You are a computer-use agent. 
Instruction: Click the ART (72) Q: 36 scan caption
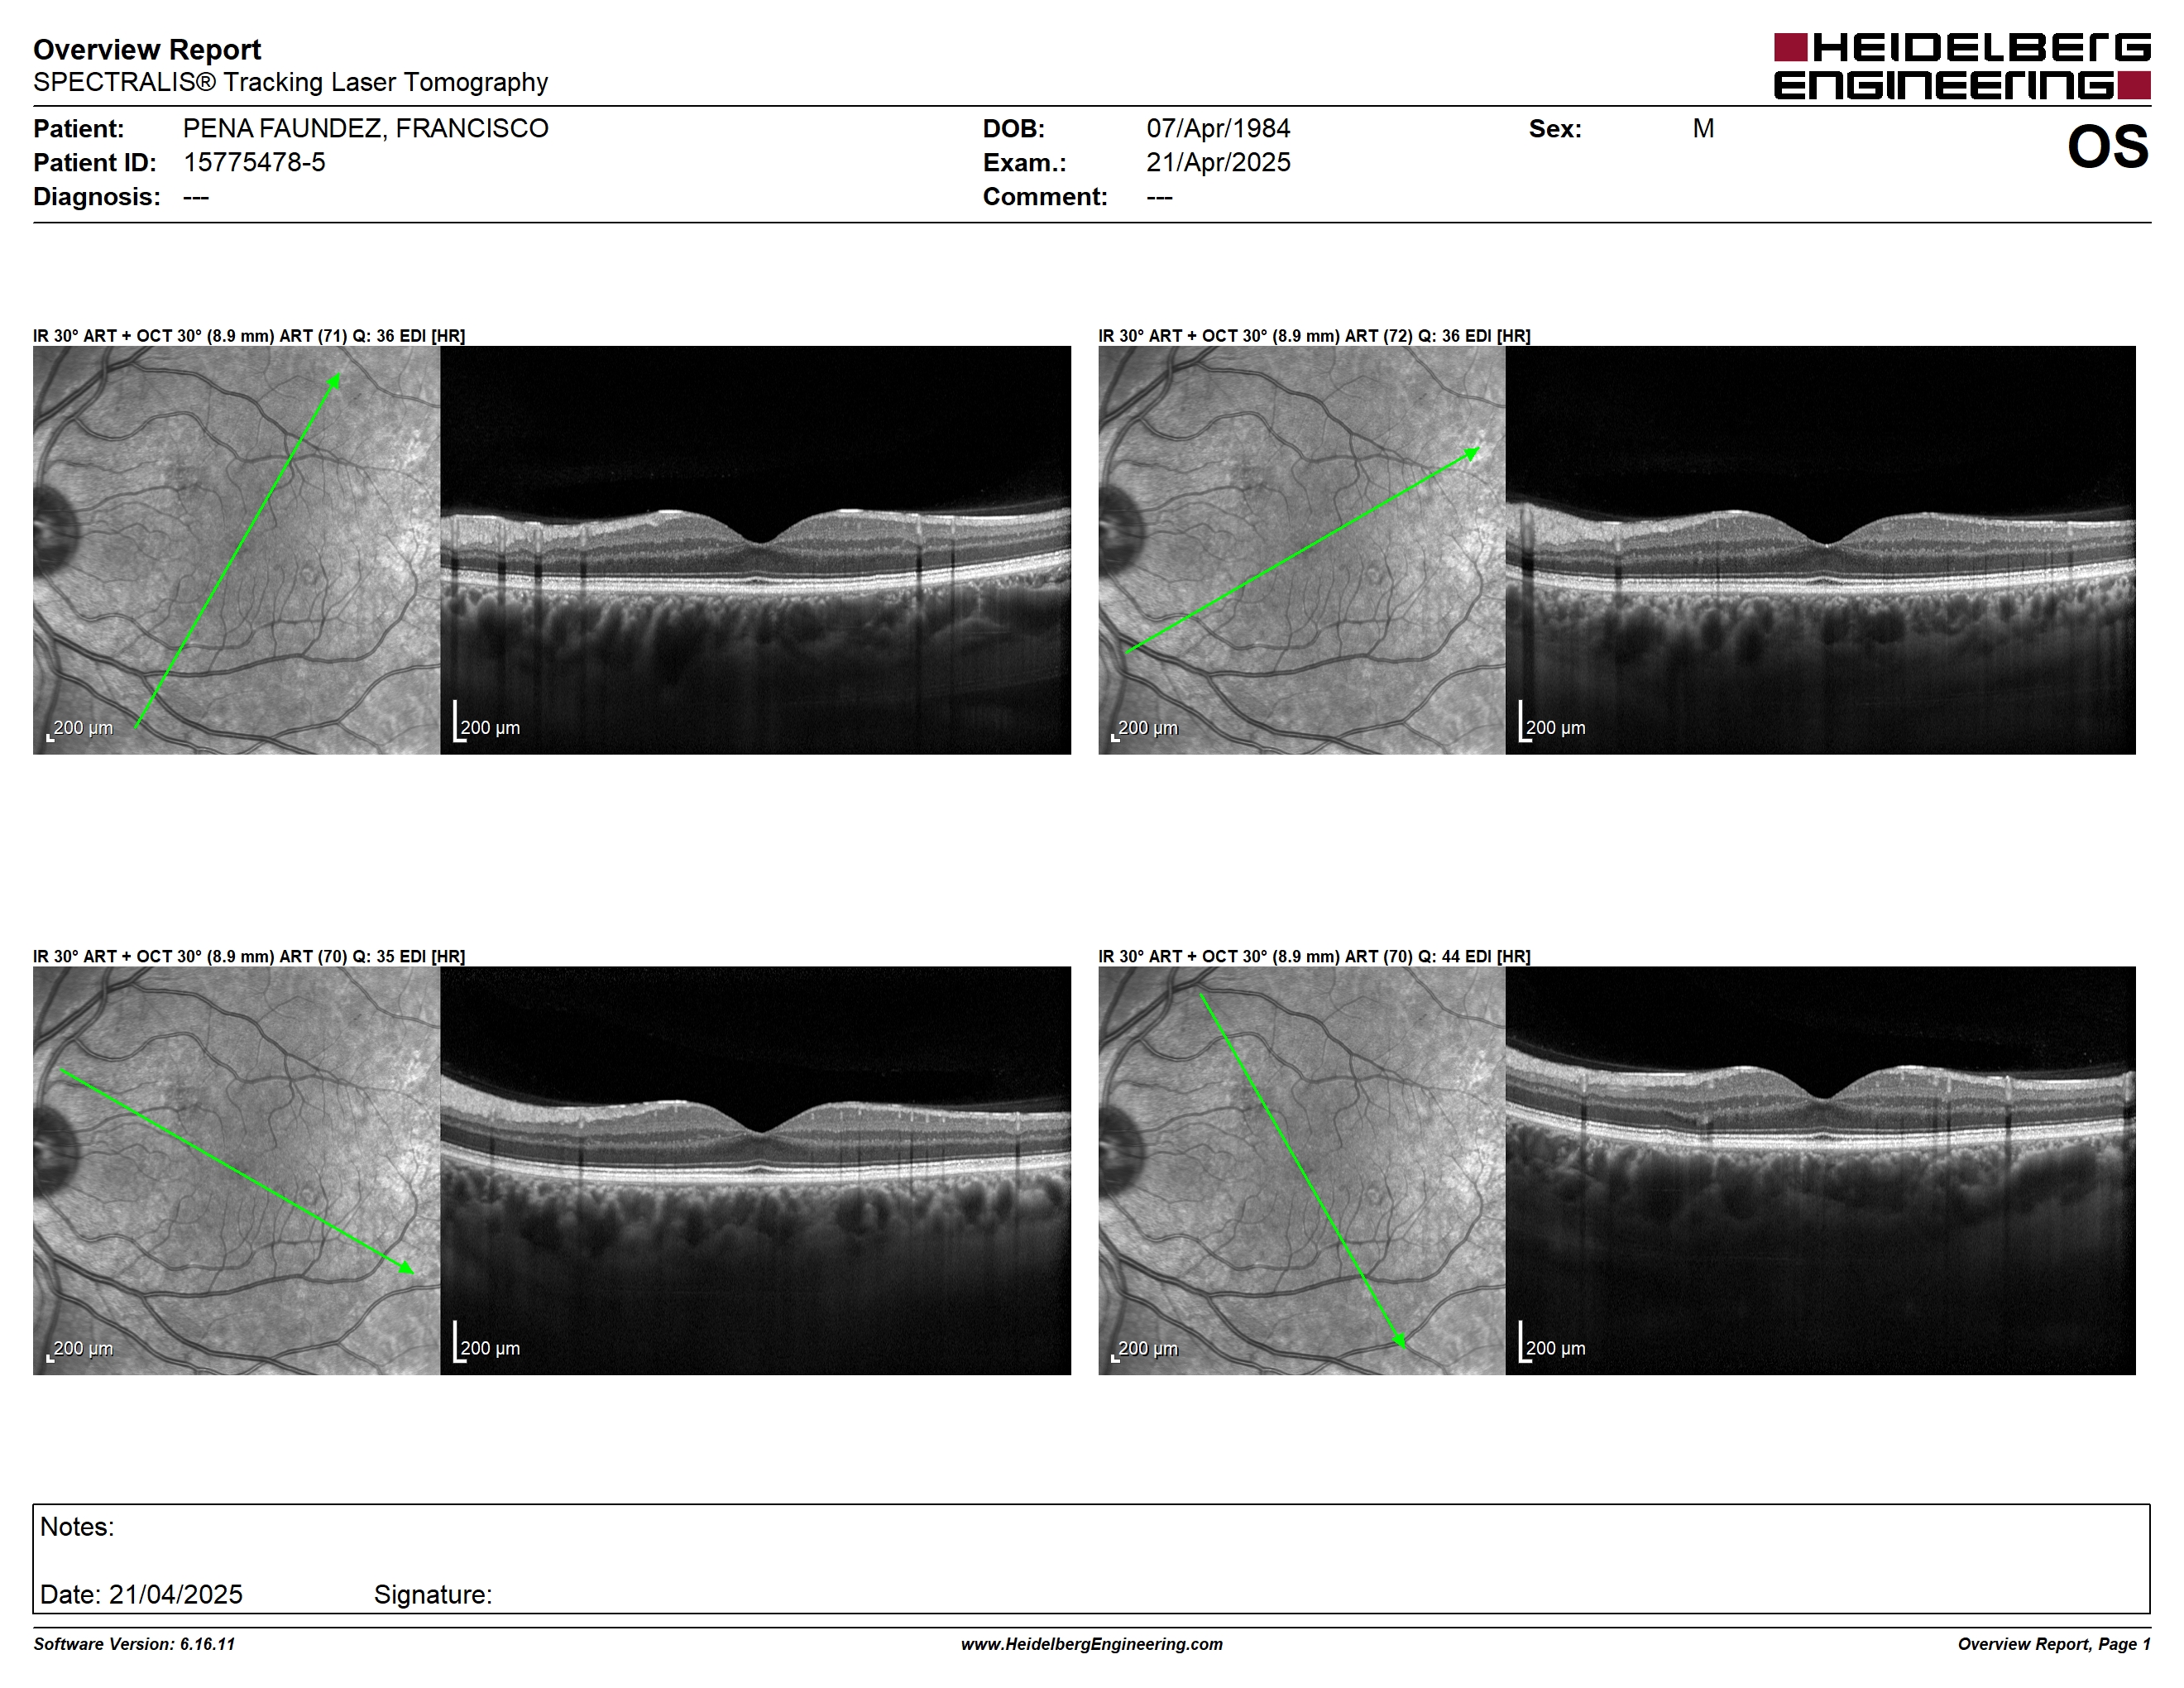[x=1314, y=336]
